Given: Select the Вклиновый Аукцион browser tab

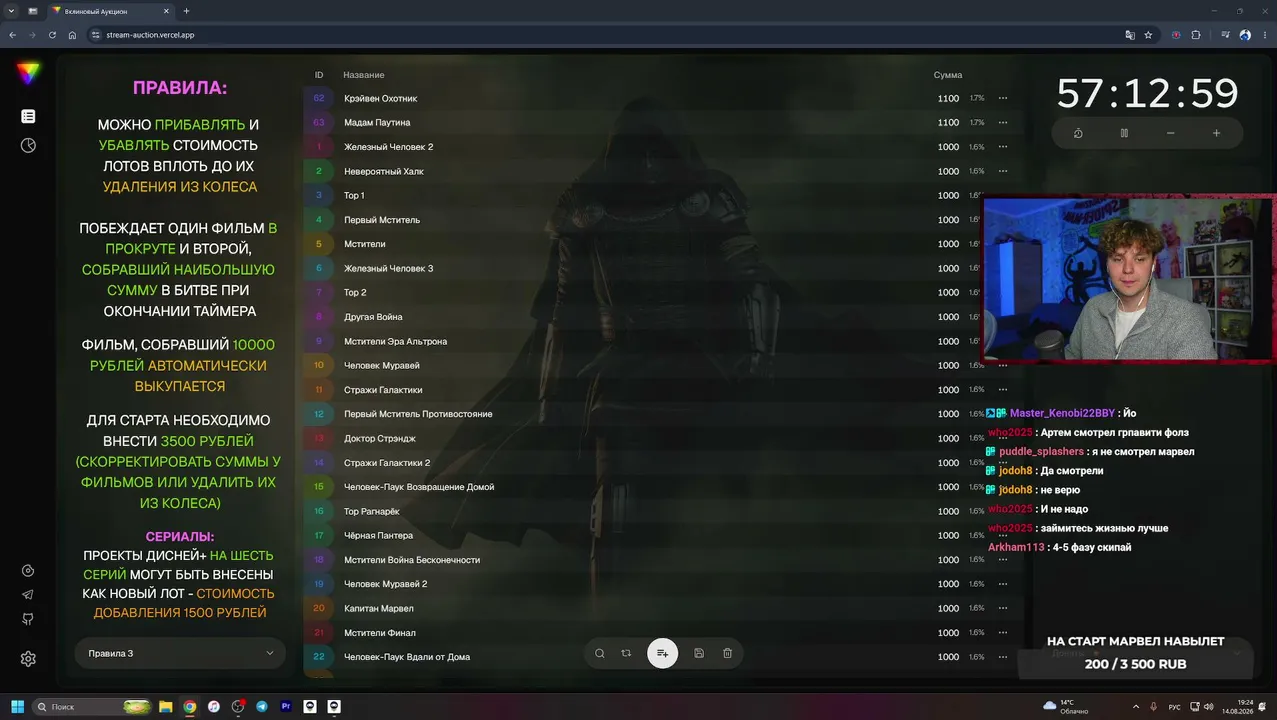Looking at the screenshot, I should point(112,11).
